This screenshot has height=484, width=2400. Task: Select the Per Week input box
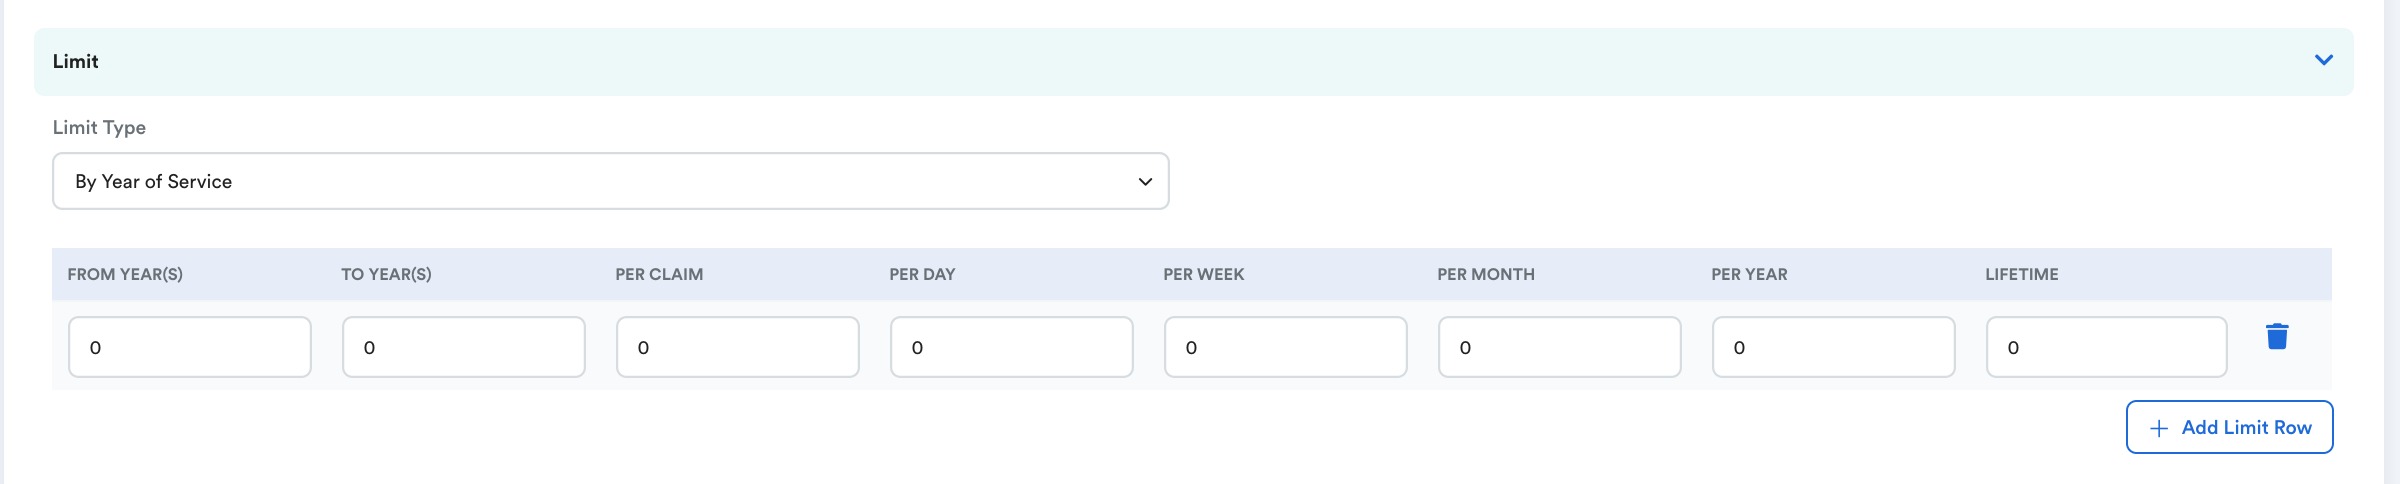[1286, 347]
